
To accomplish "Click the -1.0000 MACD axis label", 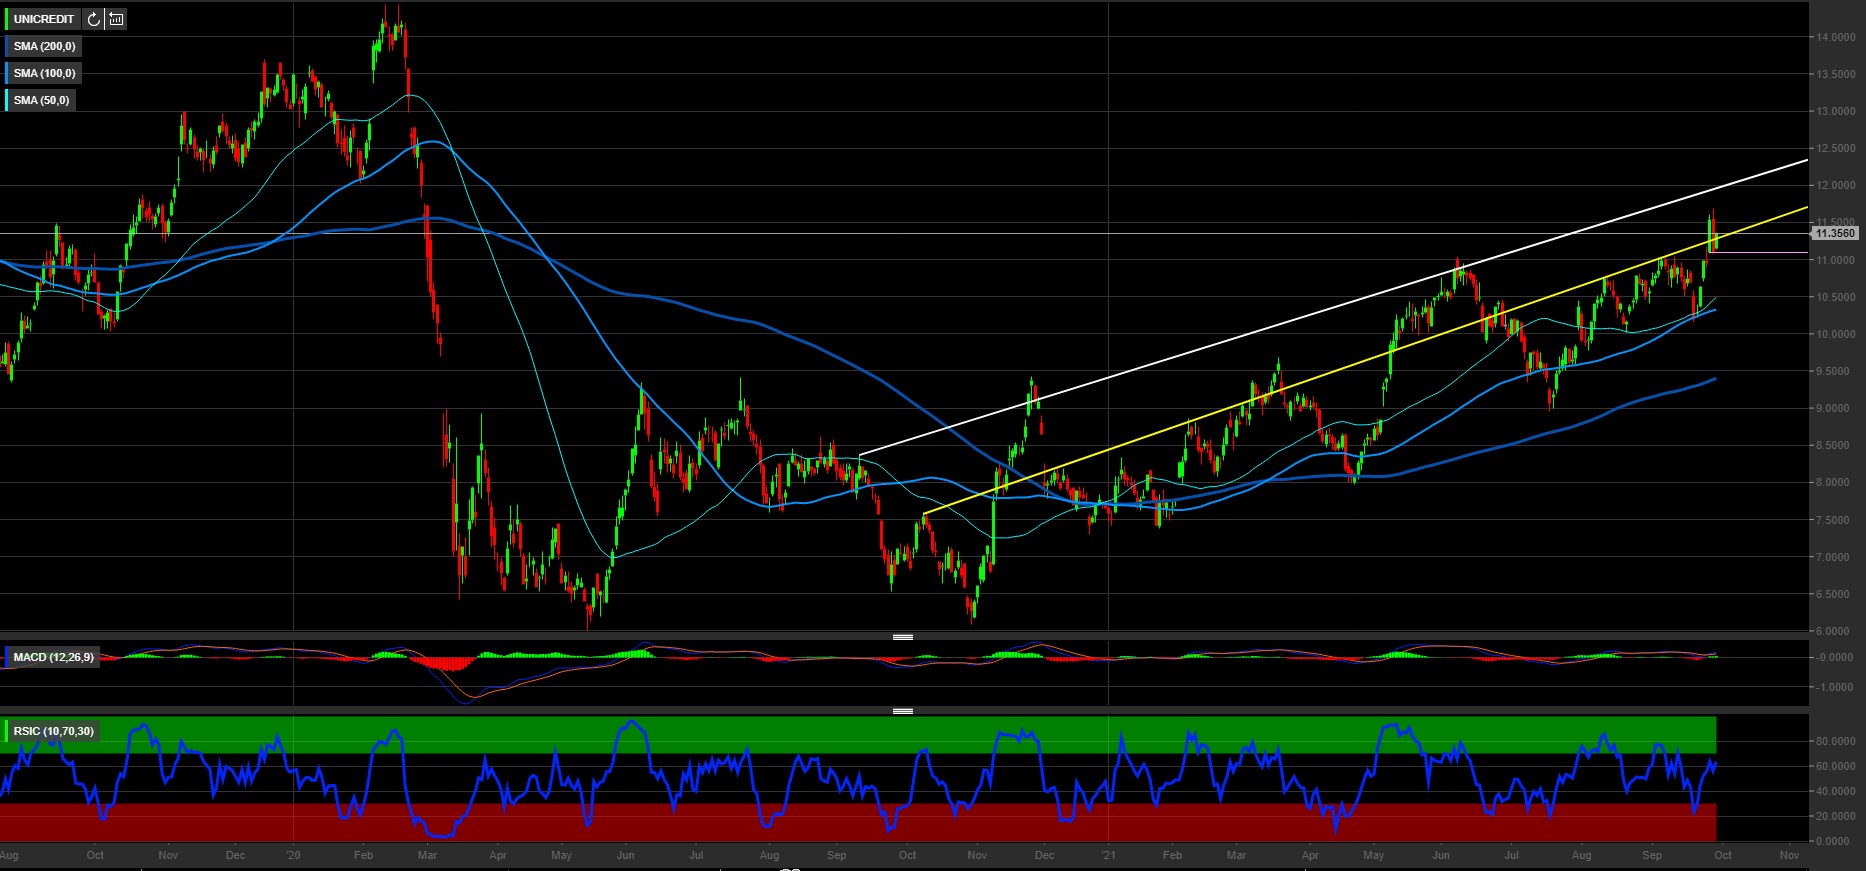I will (x=1836, y=687).
